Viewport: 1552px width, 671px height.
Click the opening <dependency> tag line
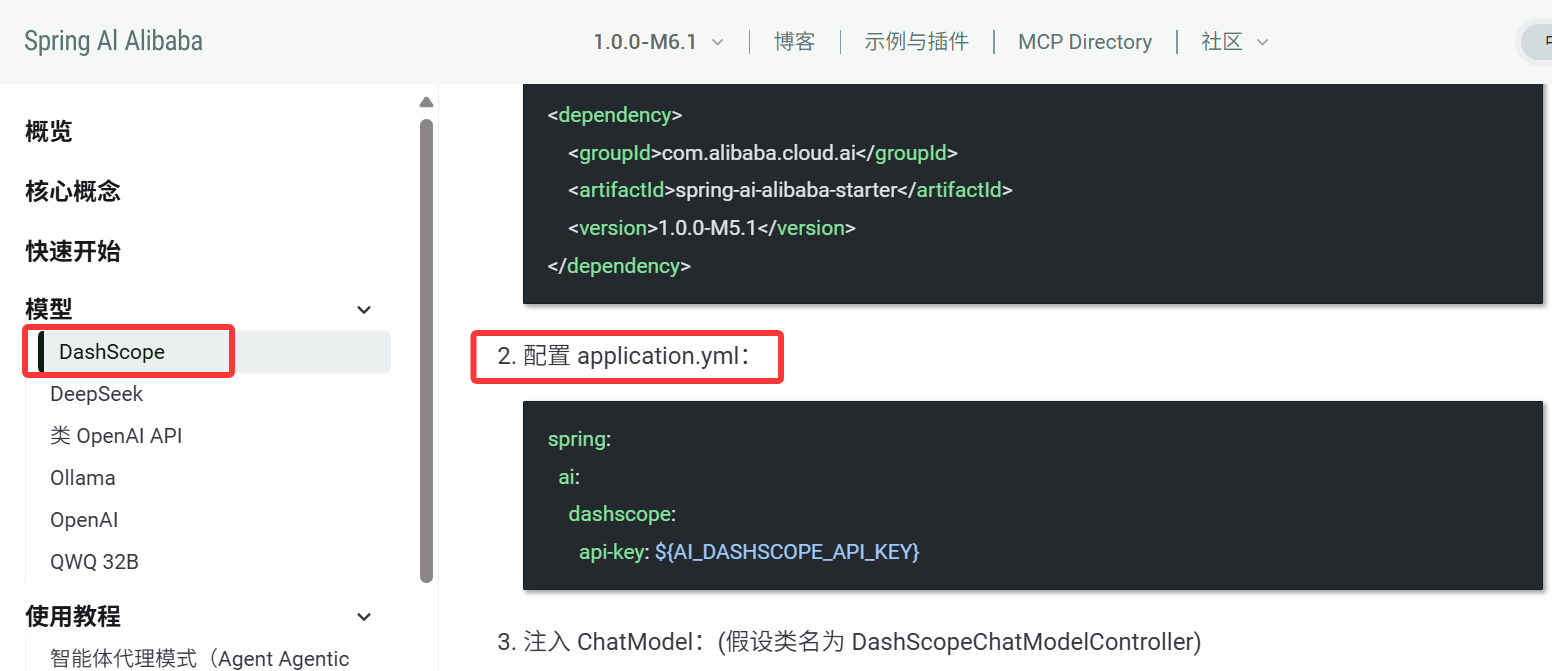pos(615,115)
